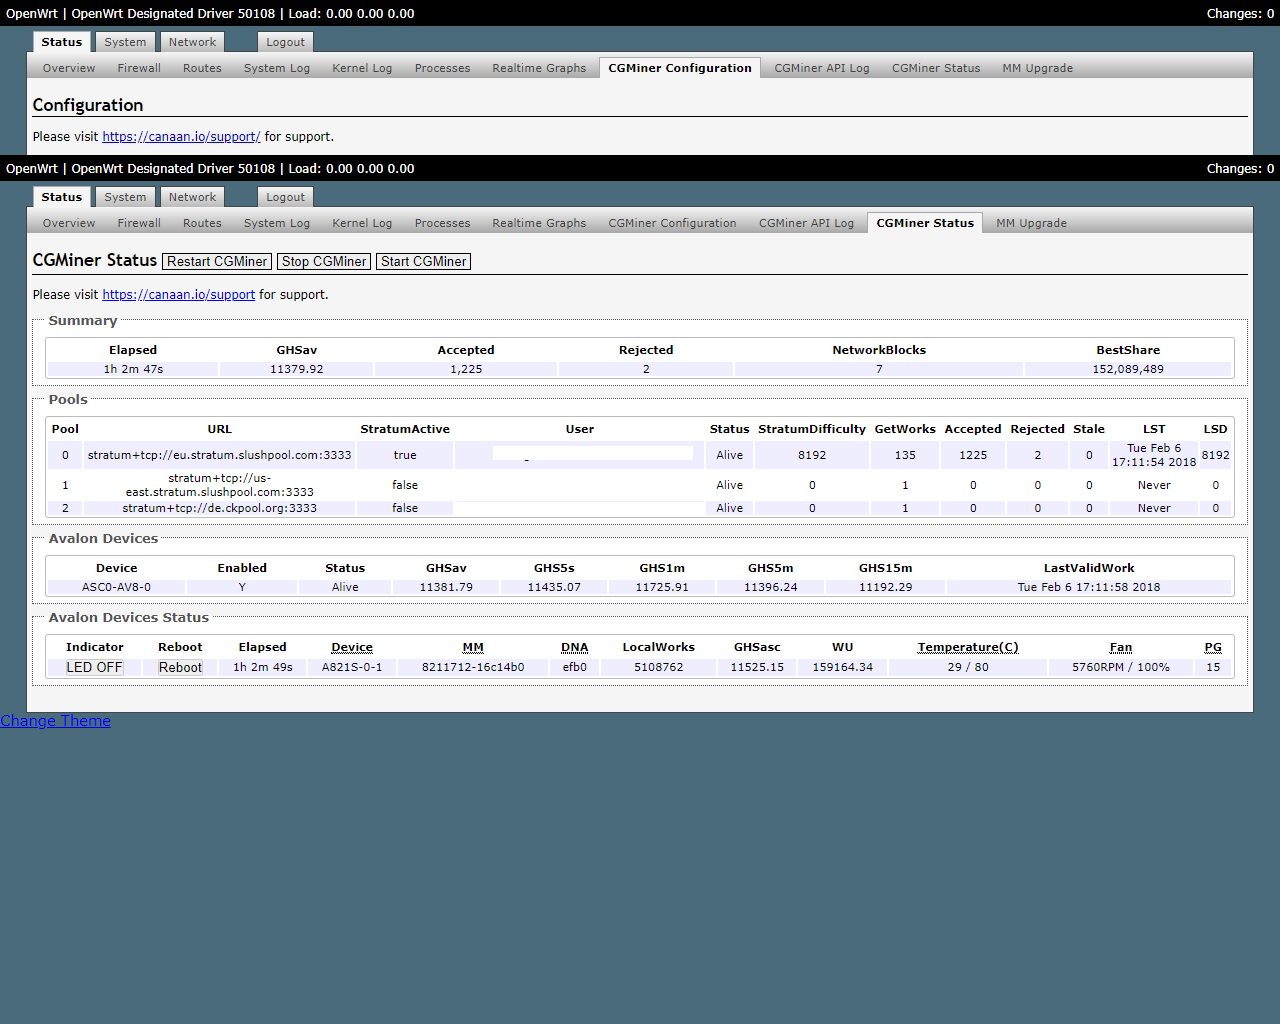Restart CGMiner using the Restart CGMiner button
This screenshot has height=1024, width=1280.
click(x=217, y=261)
